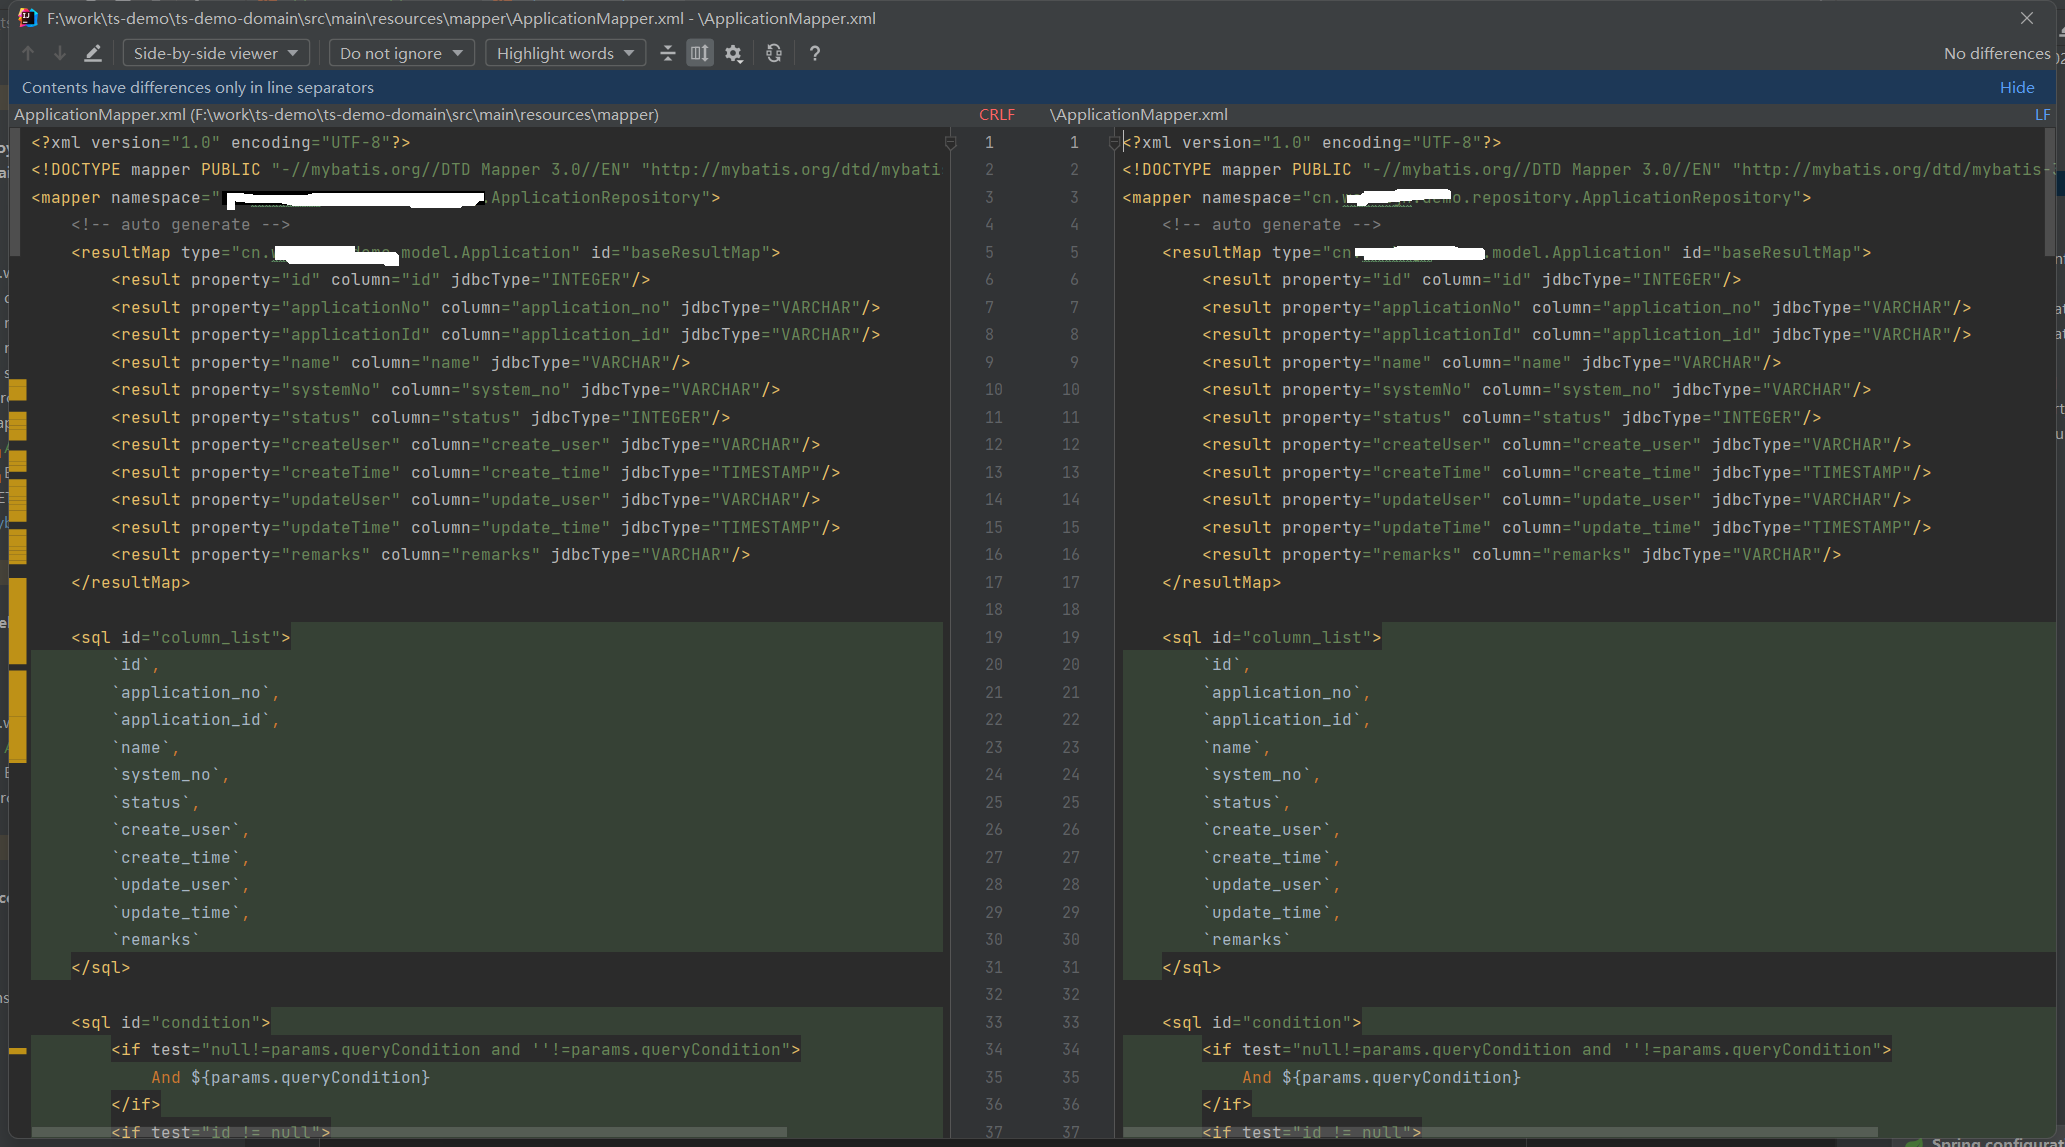The width and height of the screenshot is (2065, 1147).
Task: Click <sql id="column_list"> in the right pane
Action: [1272, 637]
